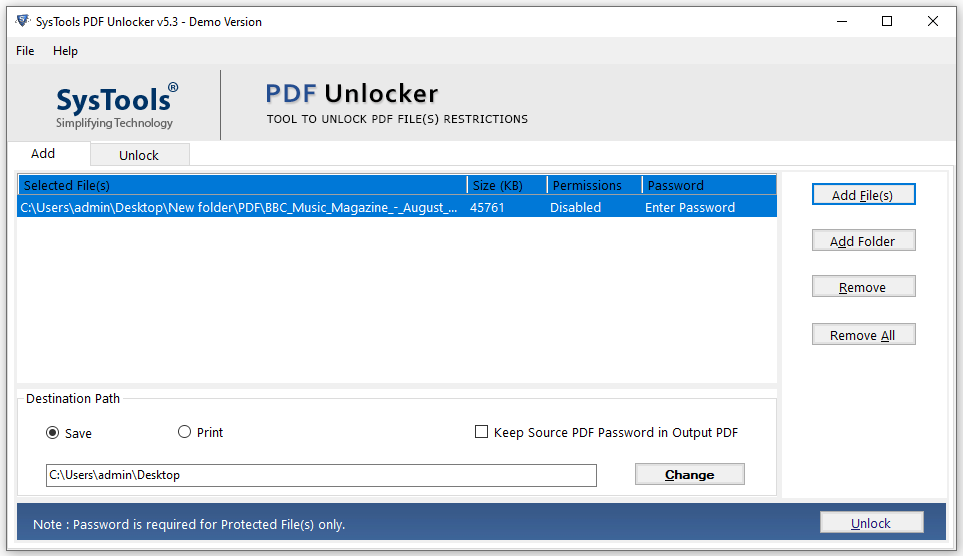Click the Add File(s) button
The height and width of the screenshot is (556, 963).
click(x=863, y=195)
